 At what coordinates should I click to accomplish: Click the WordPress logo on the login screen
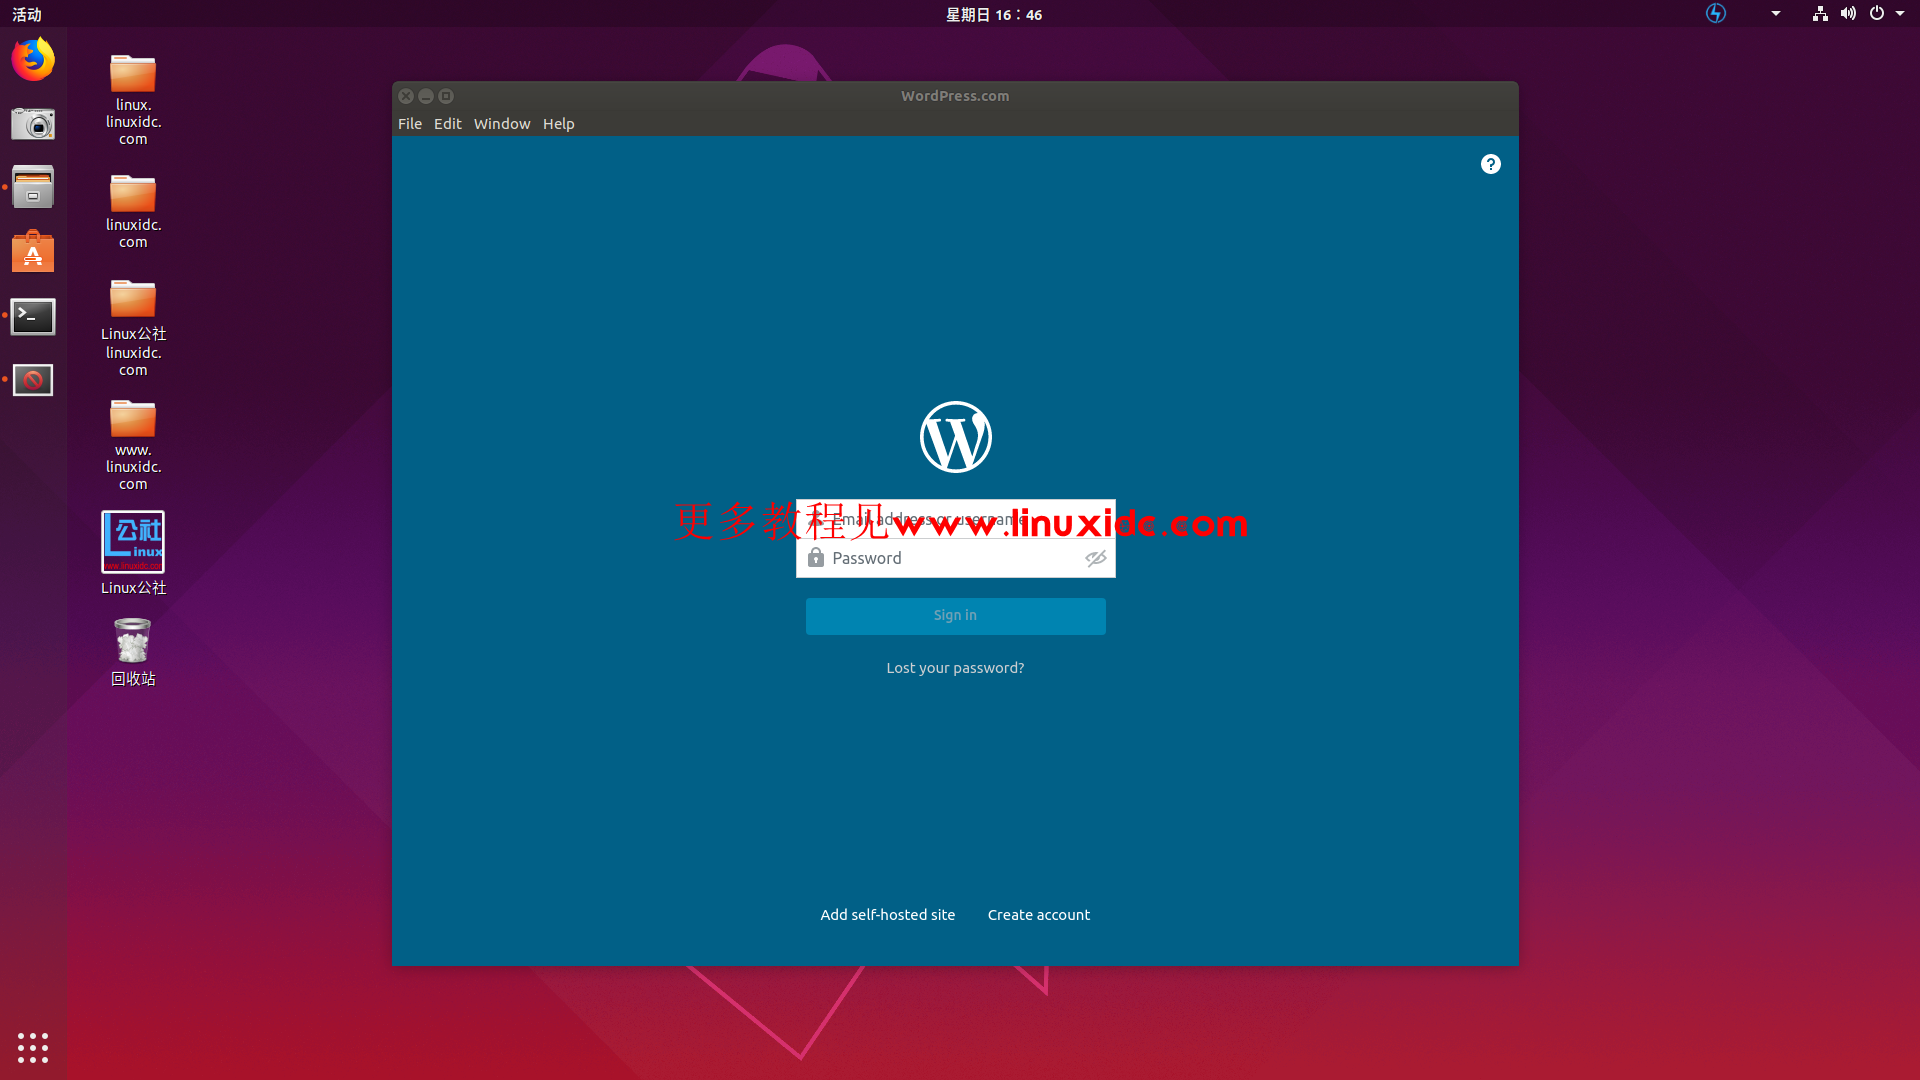[x=955, y=437]
